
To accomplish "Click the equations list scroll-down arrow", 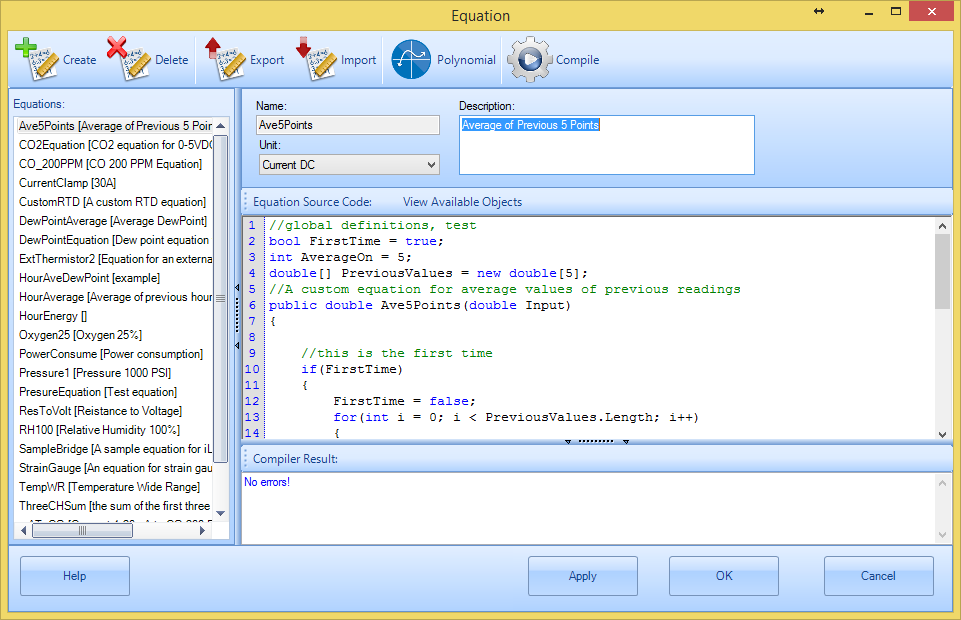I will 221,513.
